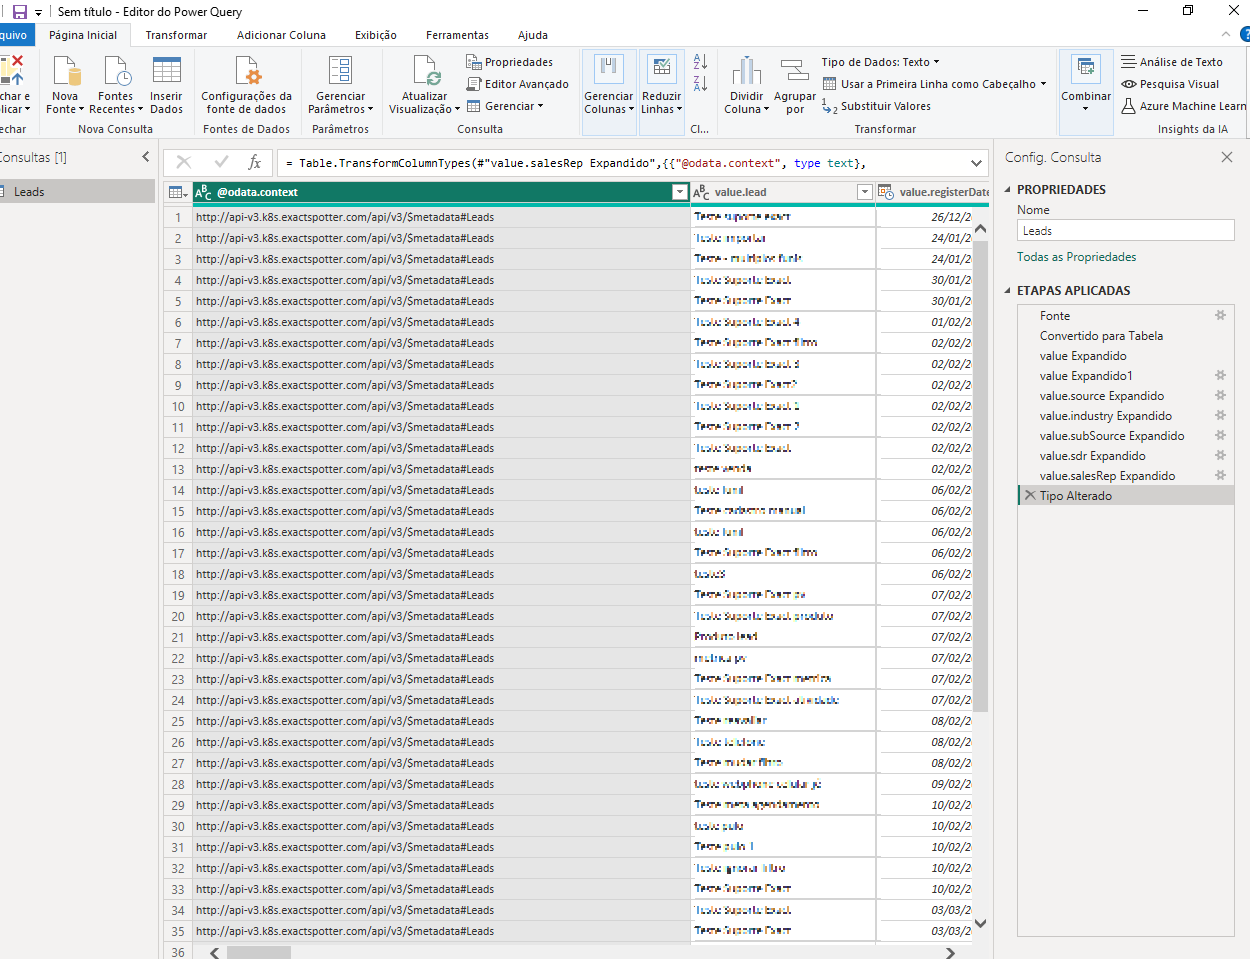Image resolution: width=1250 pixels, height=959 pixels.
Task: Click Todas as Propriedades link
Action: (1076, 257)
